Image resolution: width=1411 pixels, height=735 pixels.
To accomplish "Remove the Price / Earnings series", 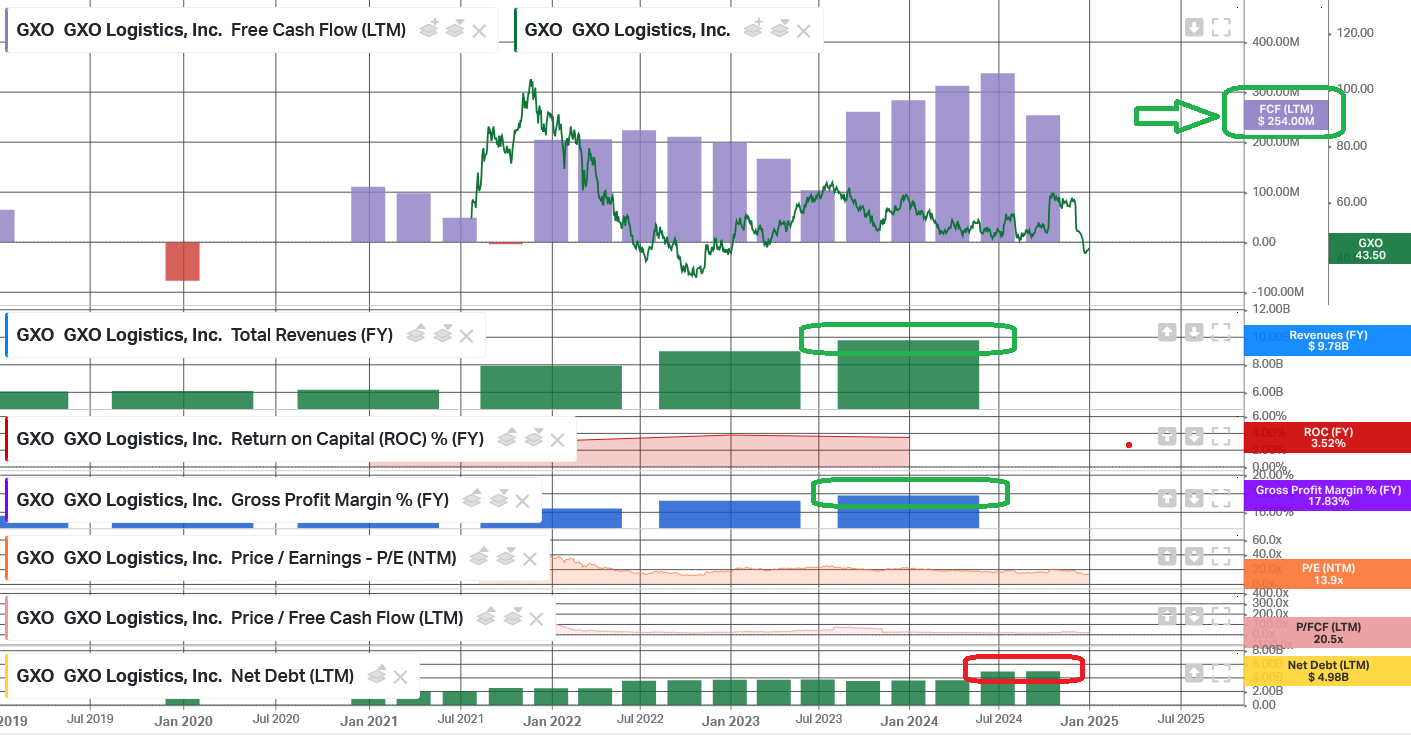I will coord(530,557).
